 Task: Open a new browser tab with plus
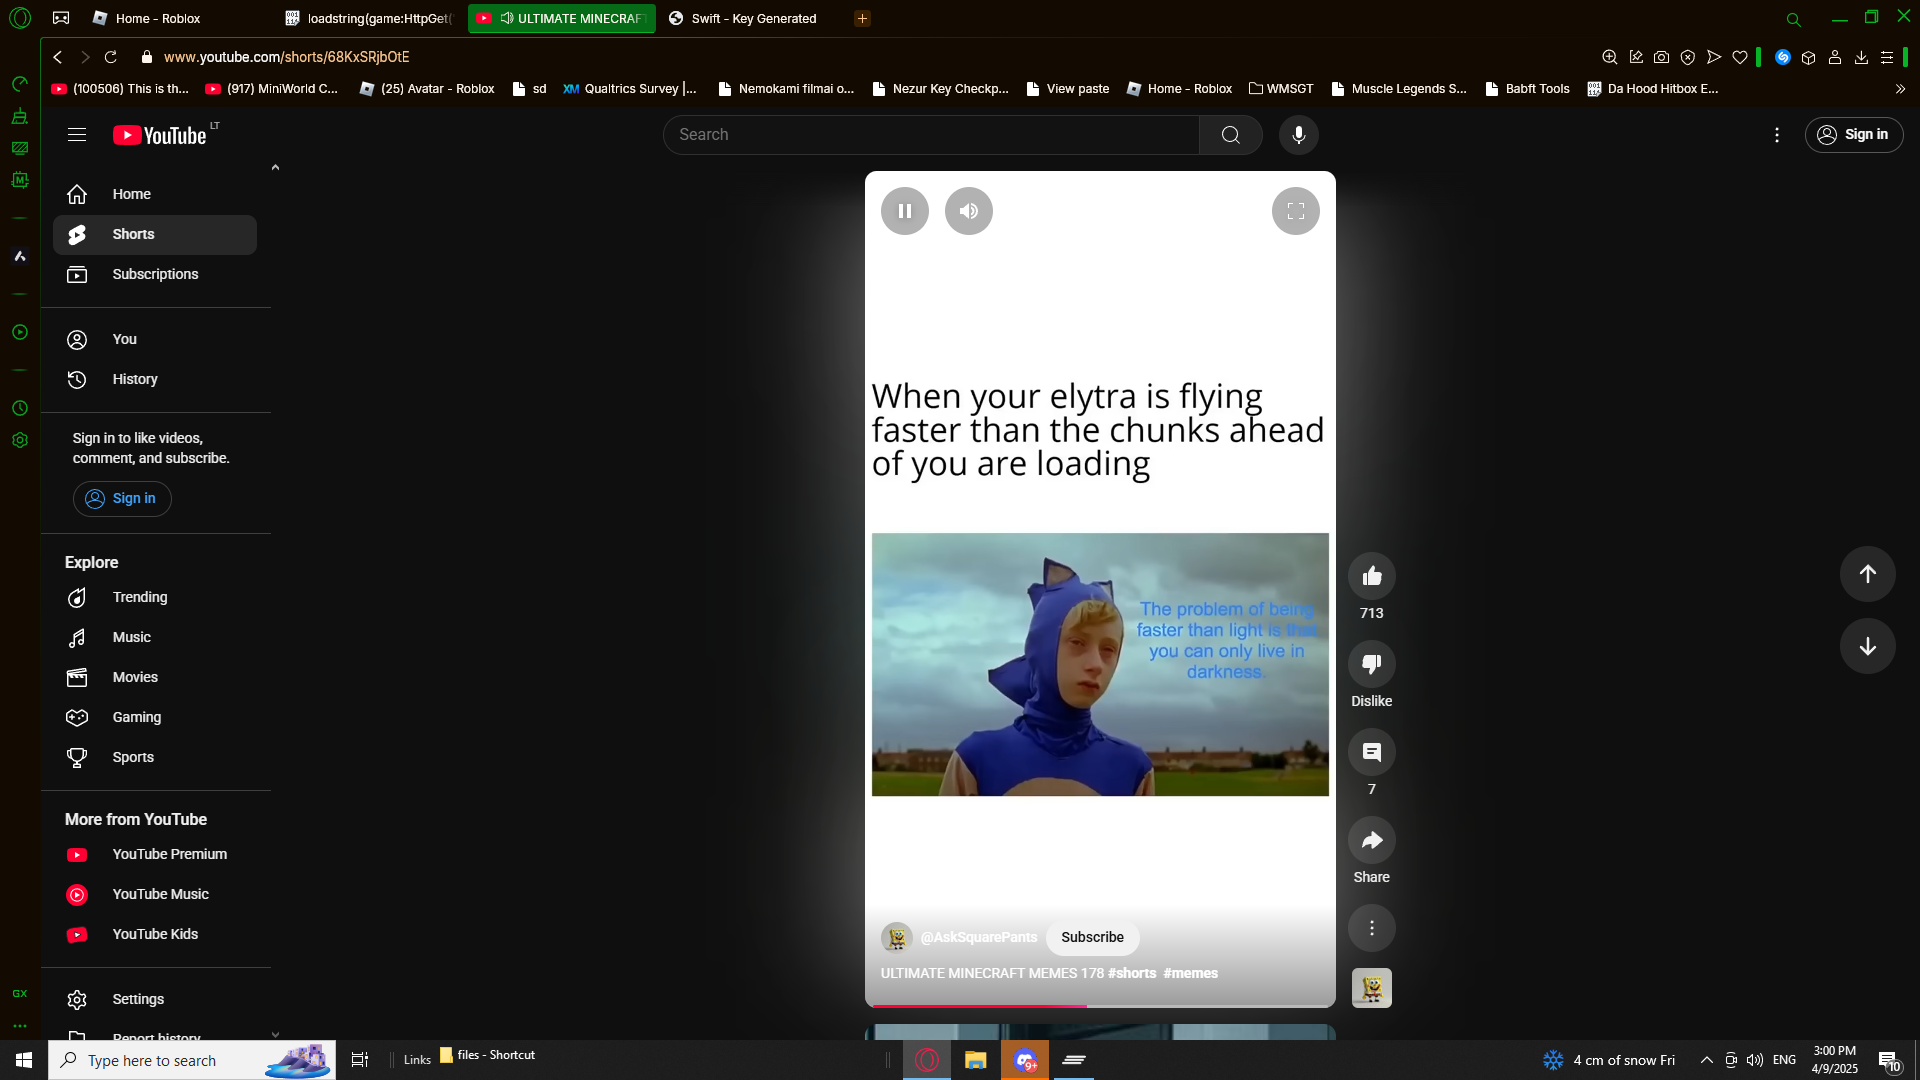click(x=862, y=18)
